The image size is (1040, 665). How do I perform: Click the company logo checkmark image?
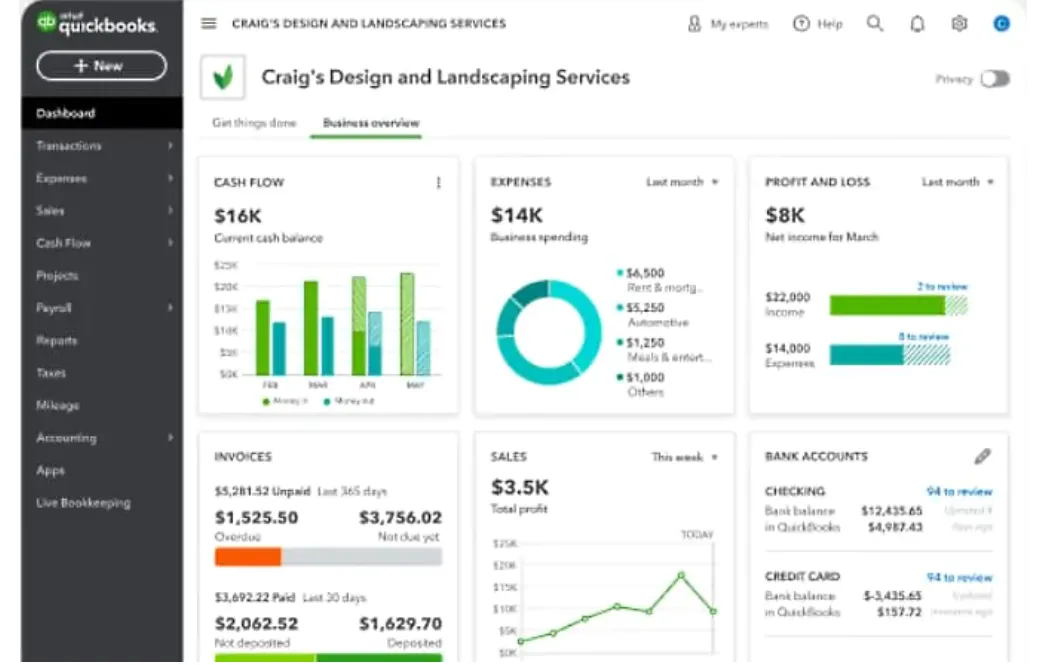pyautogui.click(x=223, y=78)
